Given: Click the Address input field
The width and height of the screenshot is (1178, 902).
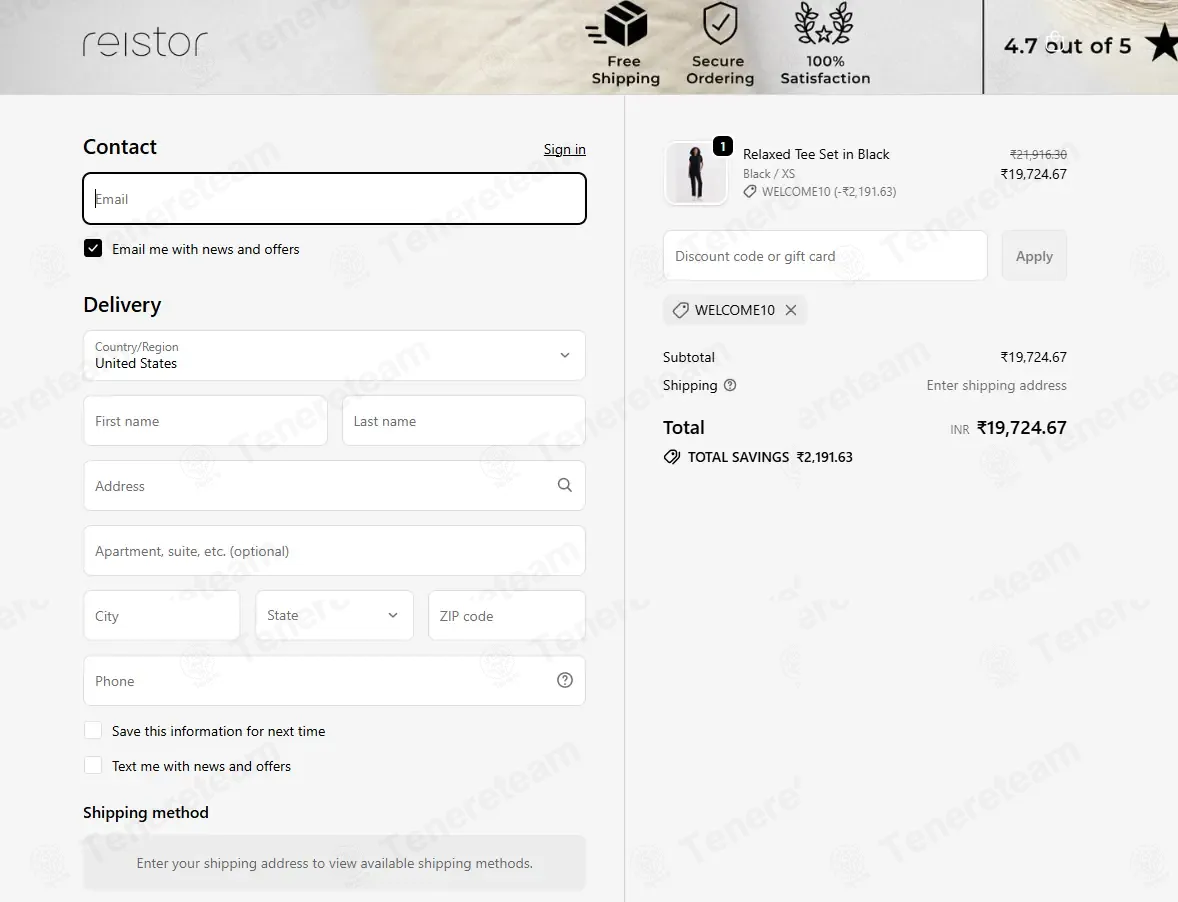Looking at the screenshot, I should [x=334, y=486].
